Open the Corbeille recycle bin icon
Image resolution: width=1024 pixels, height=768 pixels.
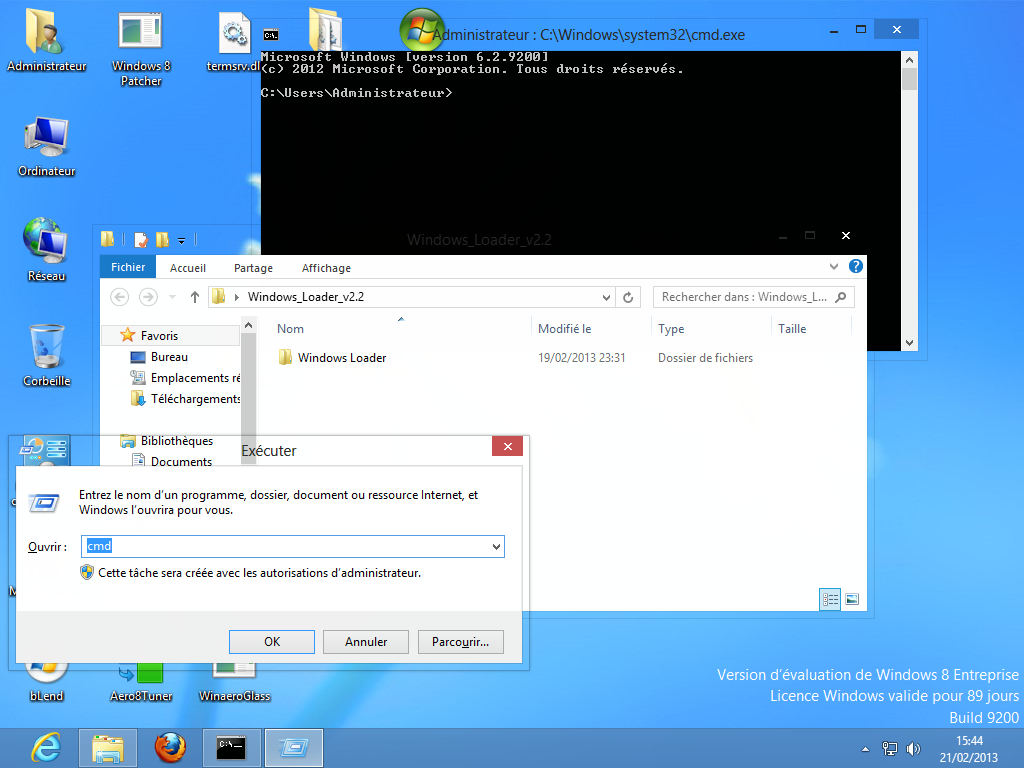click(x=46, y=356)
